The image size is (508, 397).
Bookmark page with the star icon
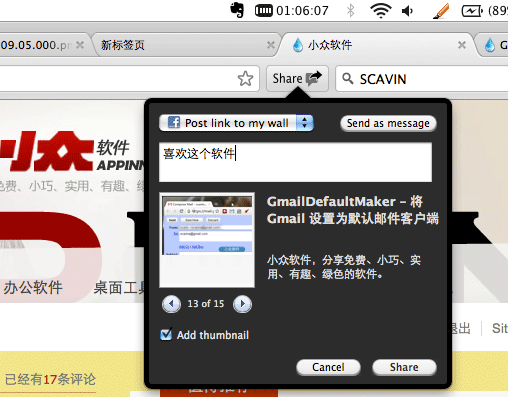coord(245,79)
